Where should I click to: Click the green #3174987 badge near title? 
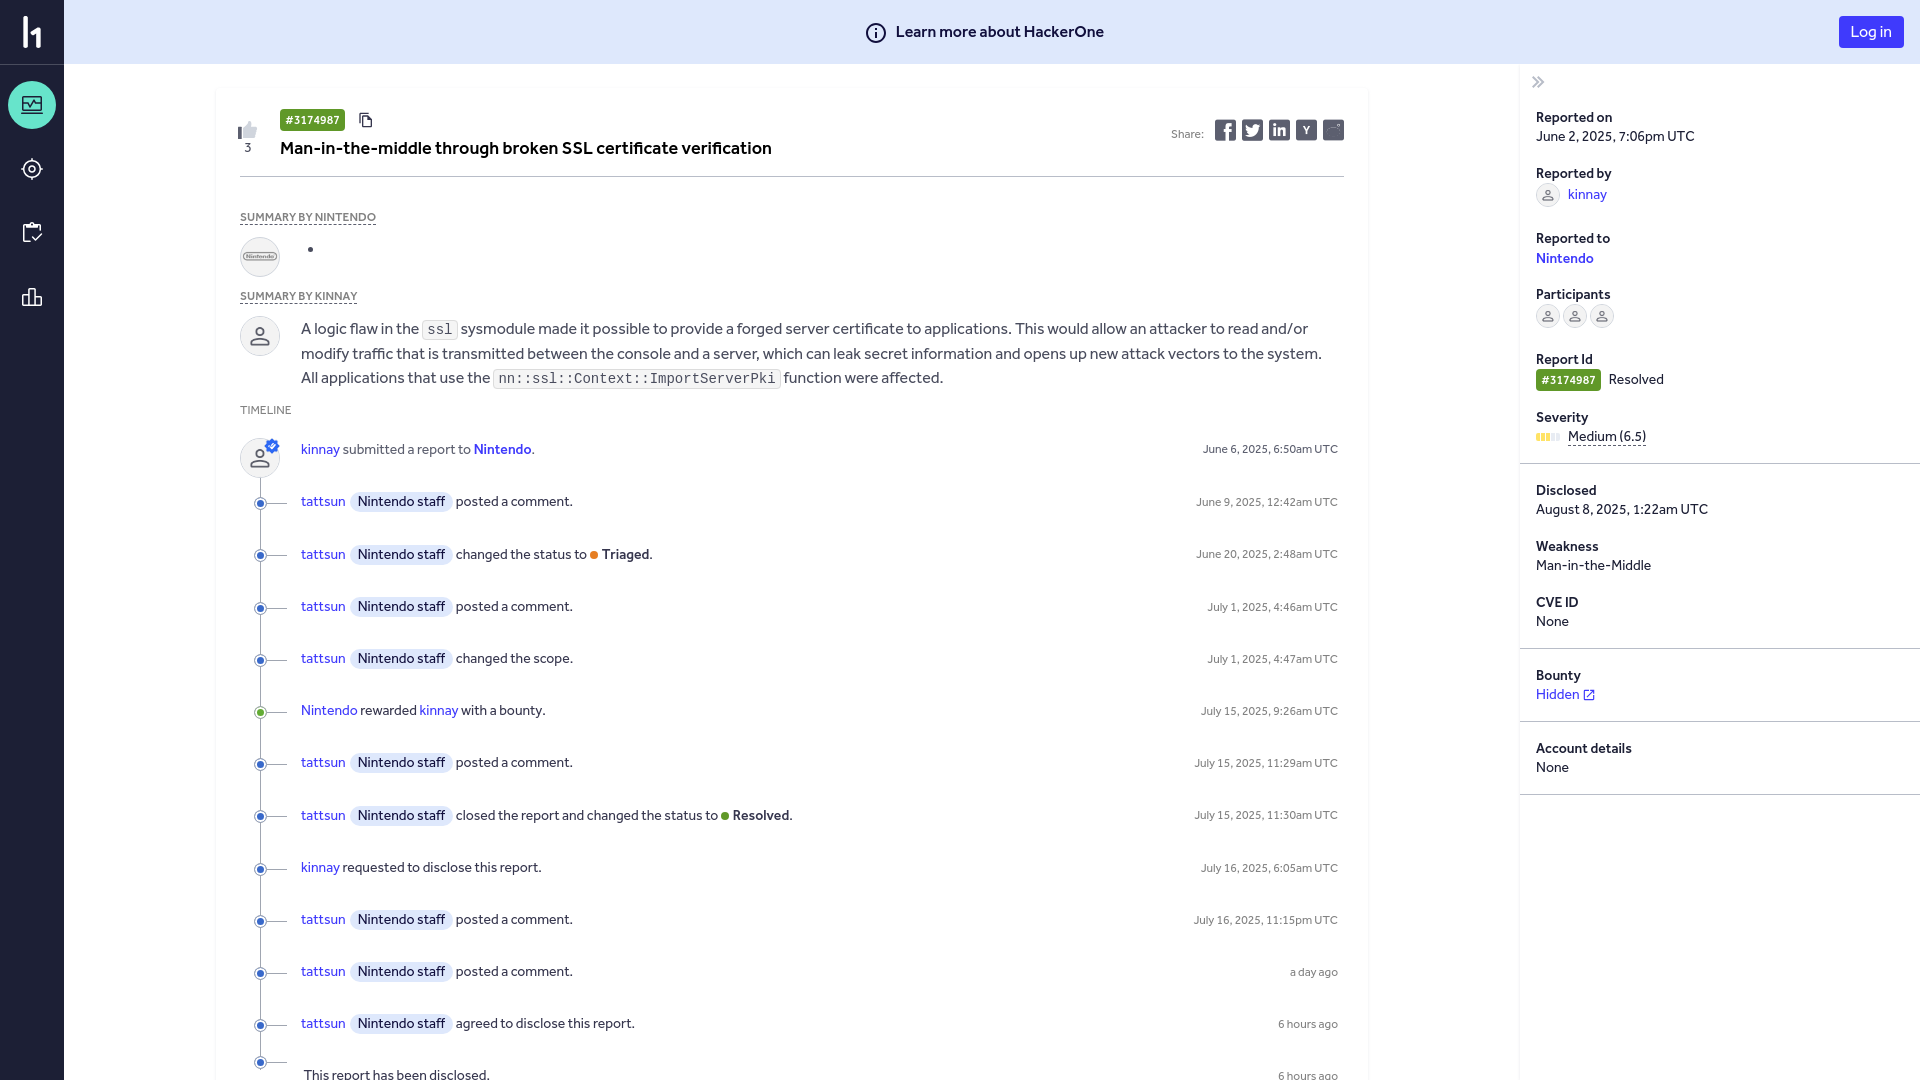tap(312, 120)
